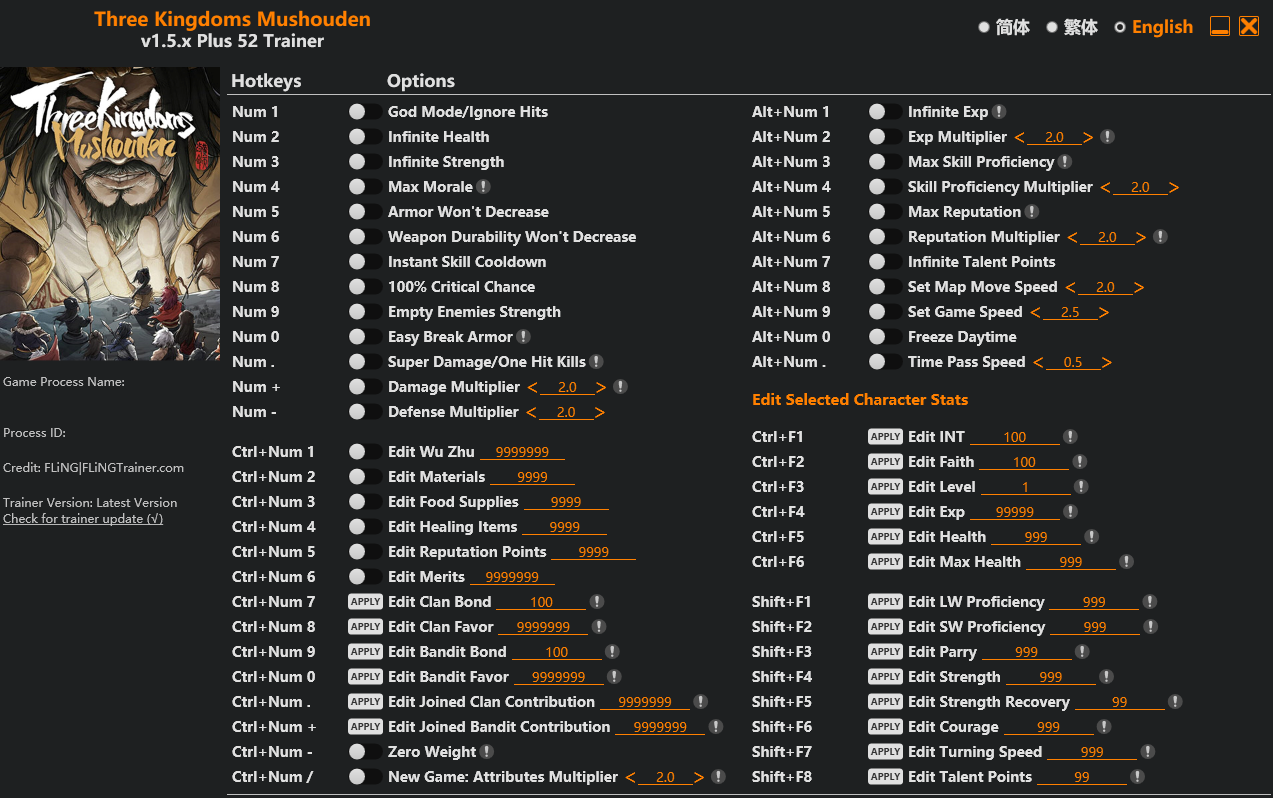The height and width of the screenshot is (798, 1273).
Task: Click APPLY for Edit Turning Speed
Action: pyautogui.click(x=885, y=752)
